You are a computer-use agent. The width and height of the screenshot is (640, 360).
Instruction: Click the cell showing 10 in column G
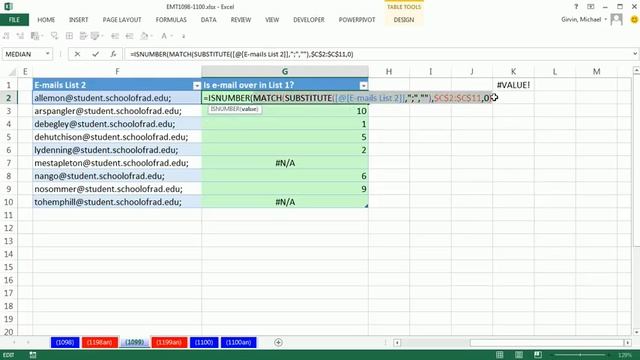pyautogui.click(x=285, y=111)
